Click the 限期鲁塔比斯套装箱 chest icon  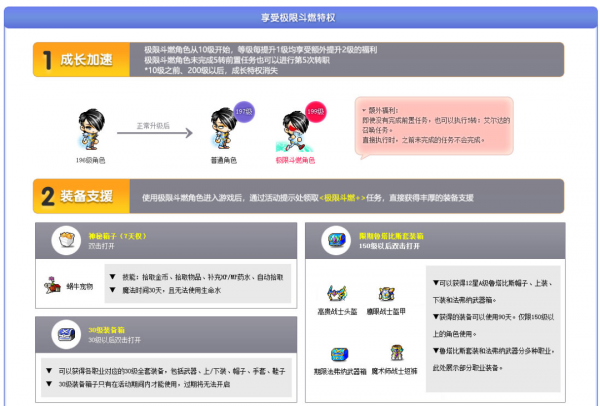point(336,241)
